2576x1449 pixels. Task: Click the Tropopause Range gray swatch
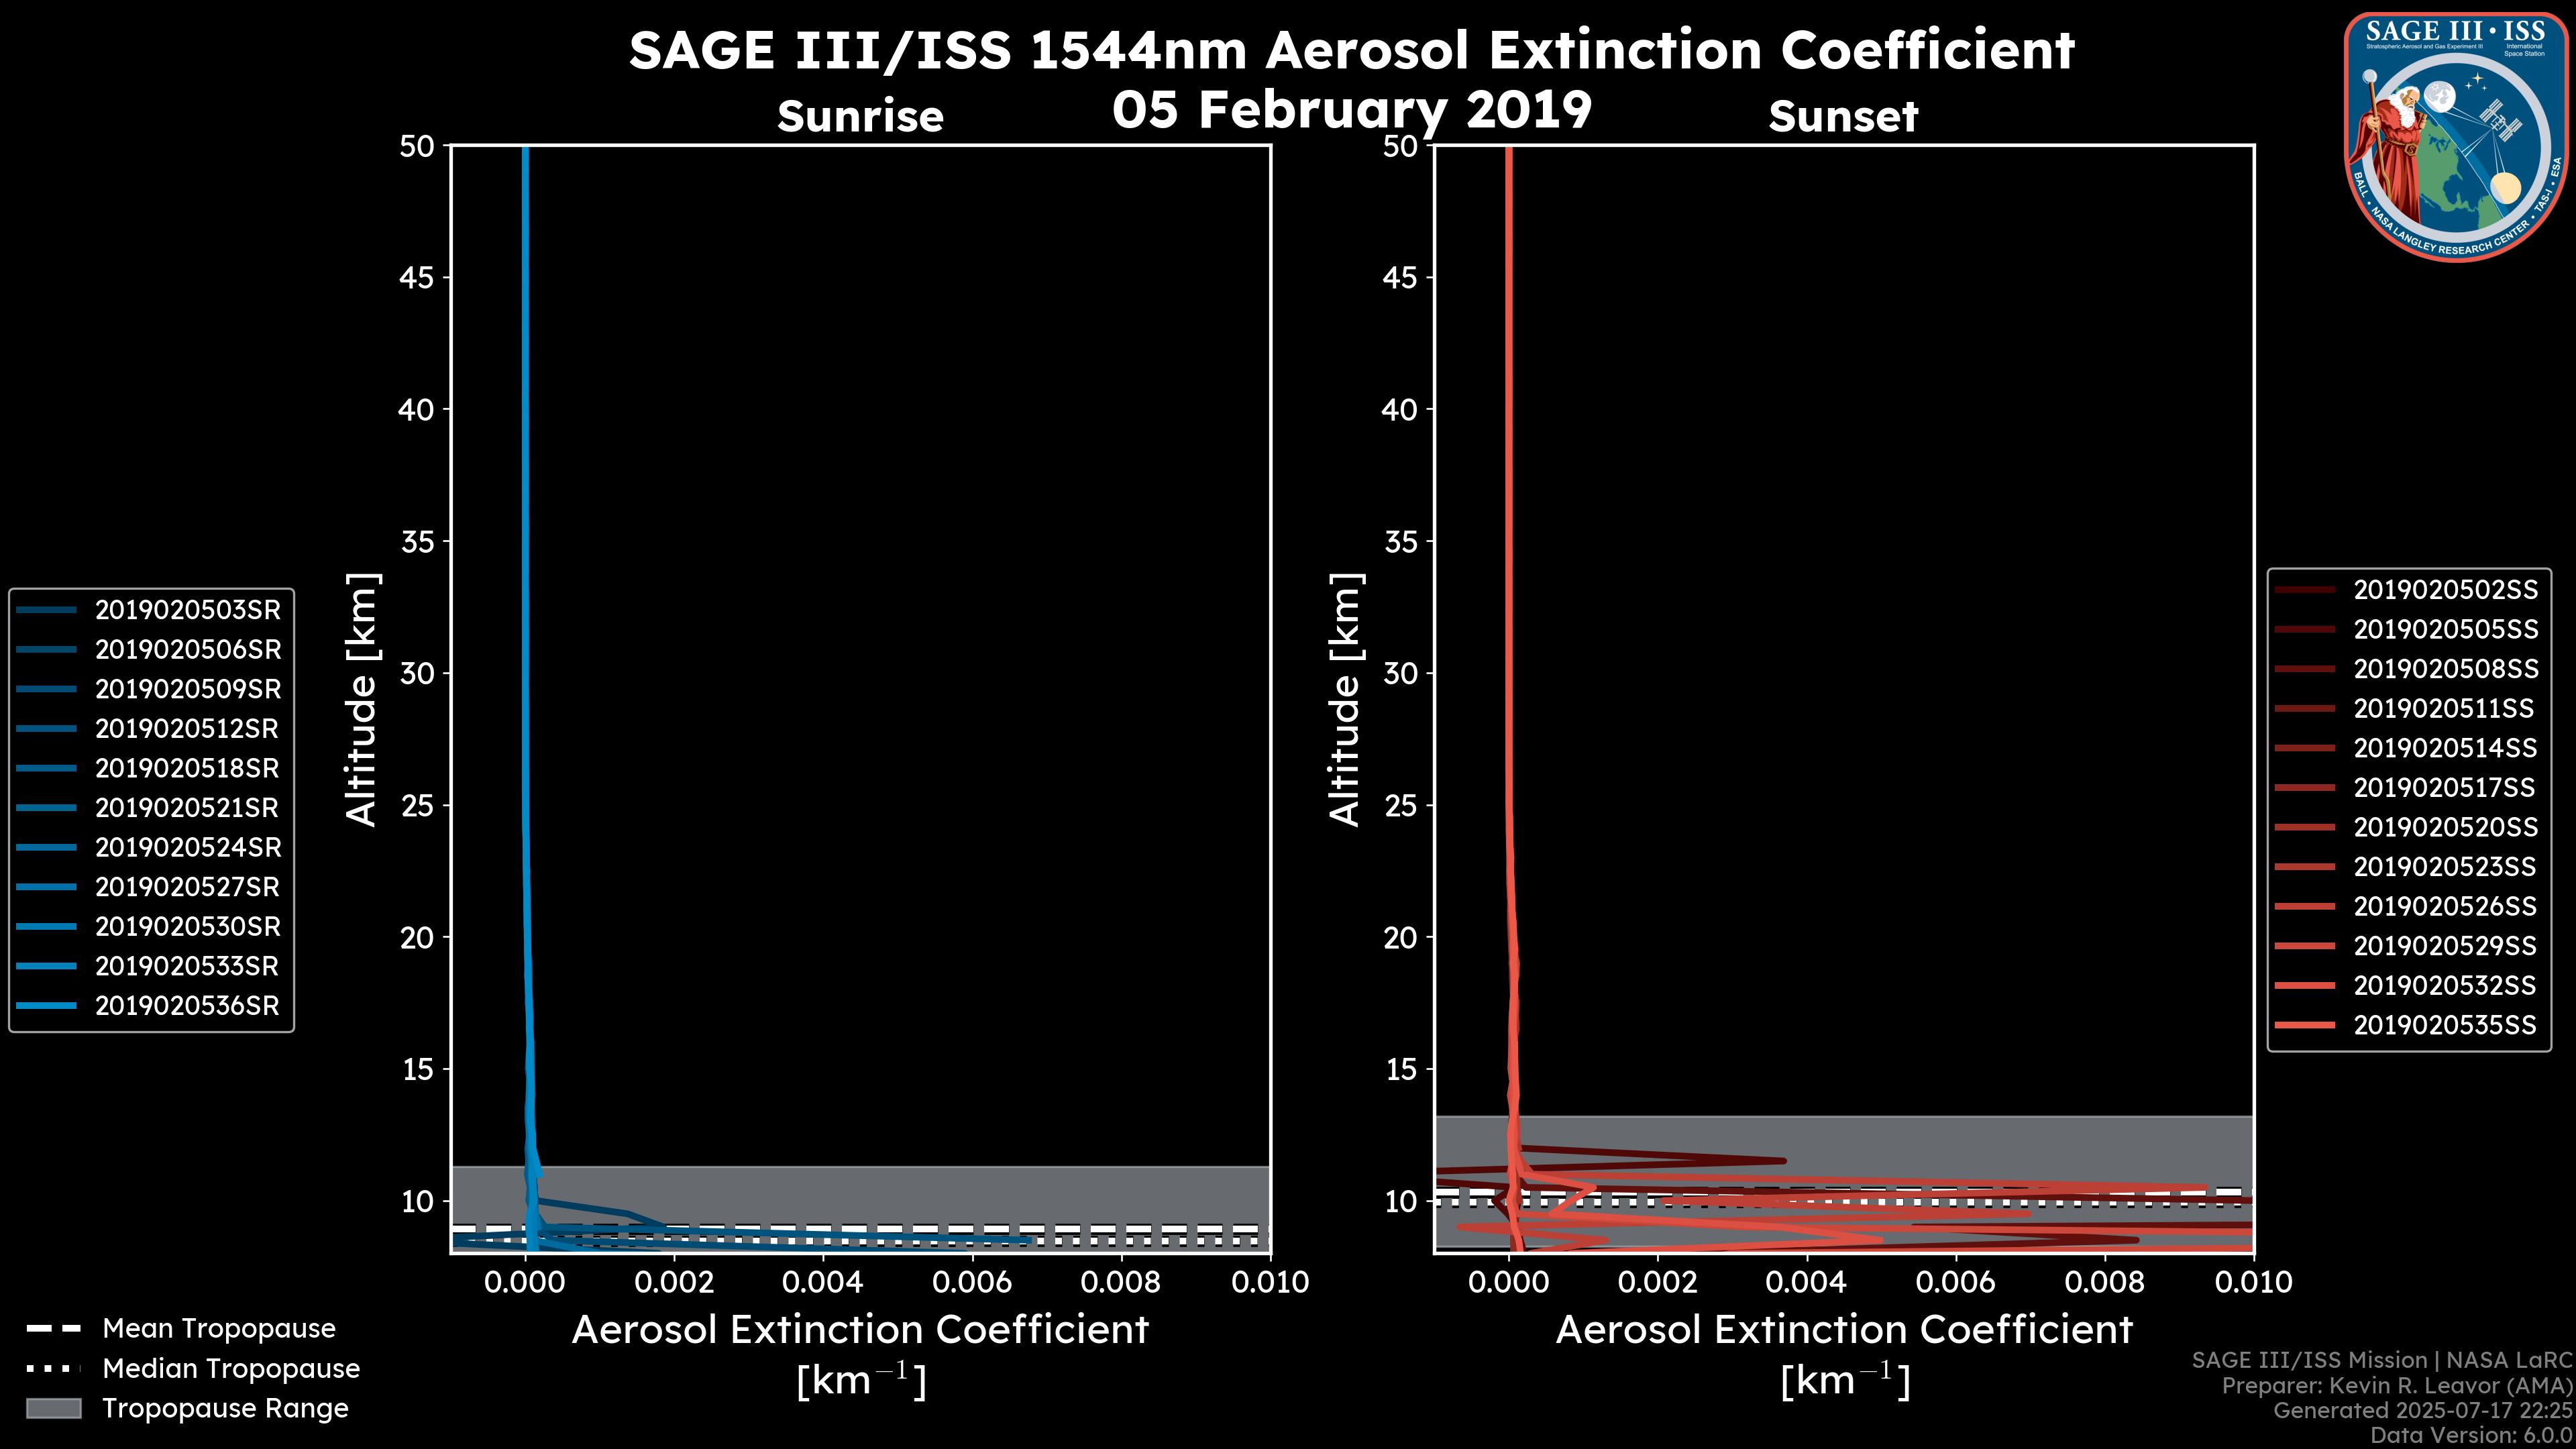(53, 1408)
